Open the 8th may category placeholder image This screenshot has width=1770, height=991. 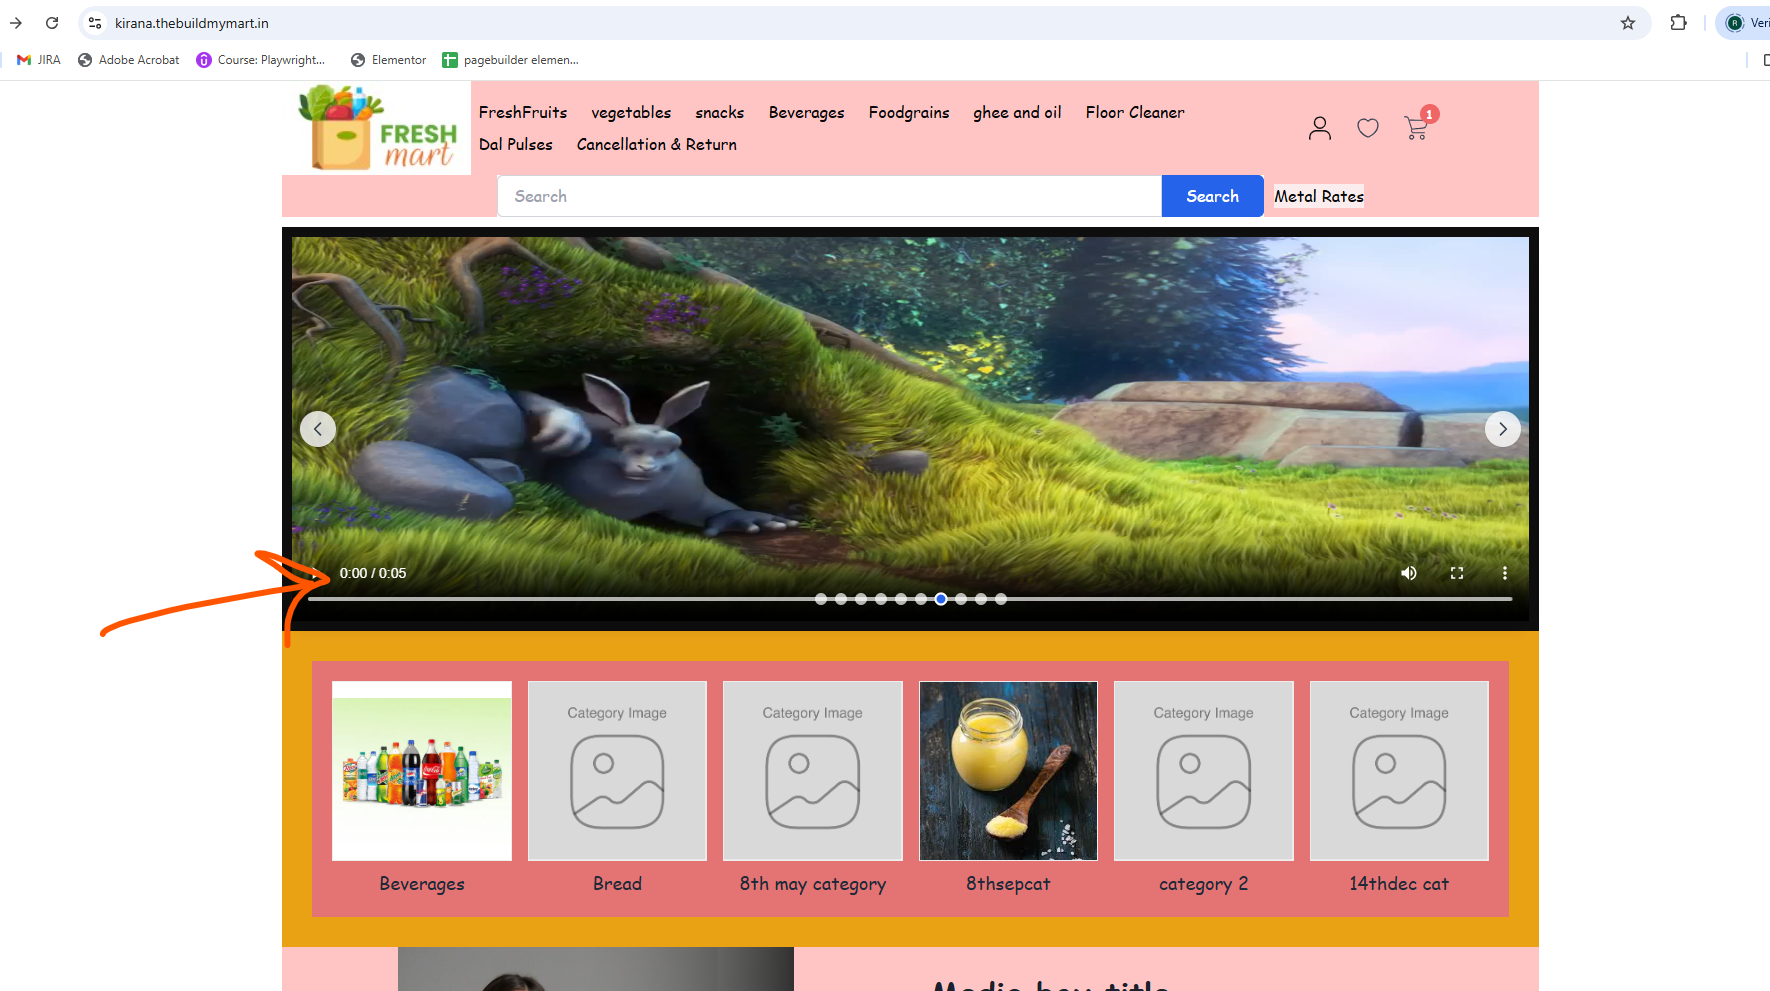(x=813, y=771)
